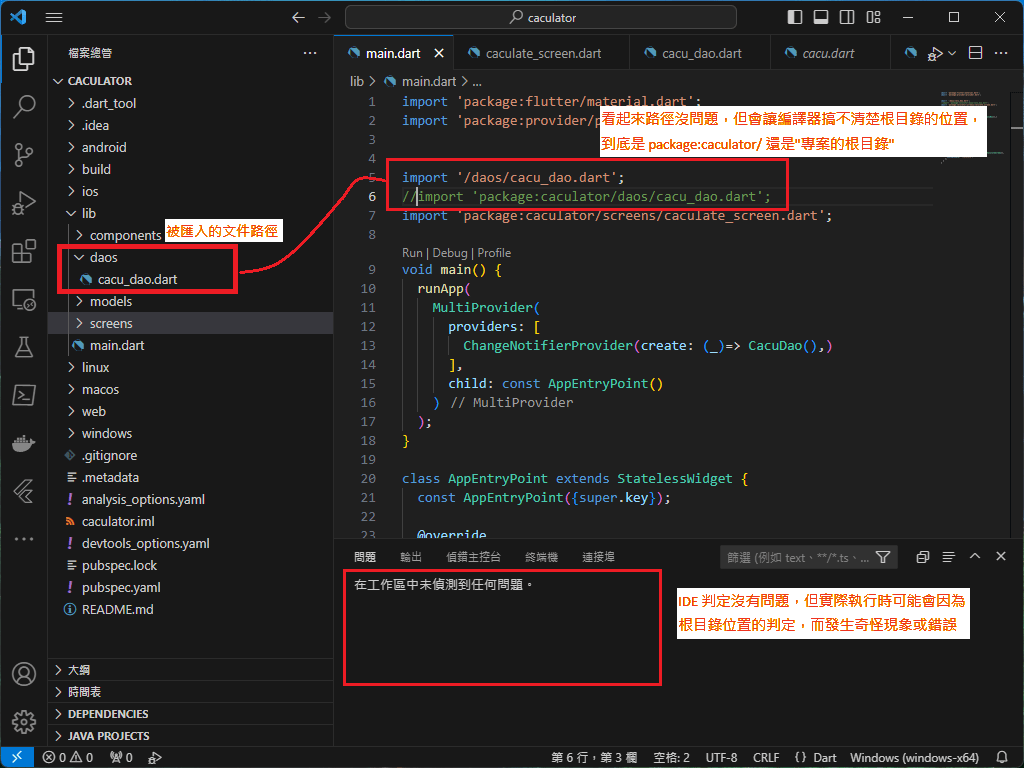Expand the DEPENDENCIES section

pyautogui.click(x=108, y=714)
